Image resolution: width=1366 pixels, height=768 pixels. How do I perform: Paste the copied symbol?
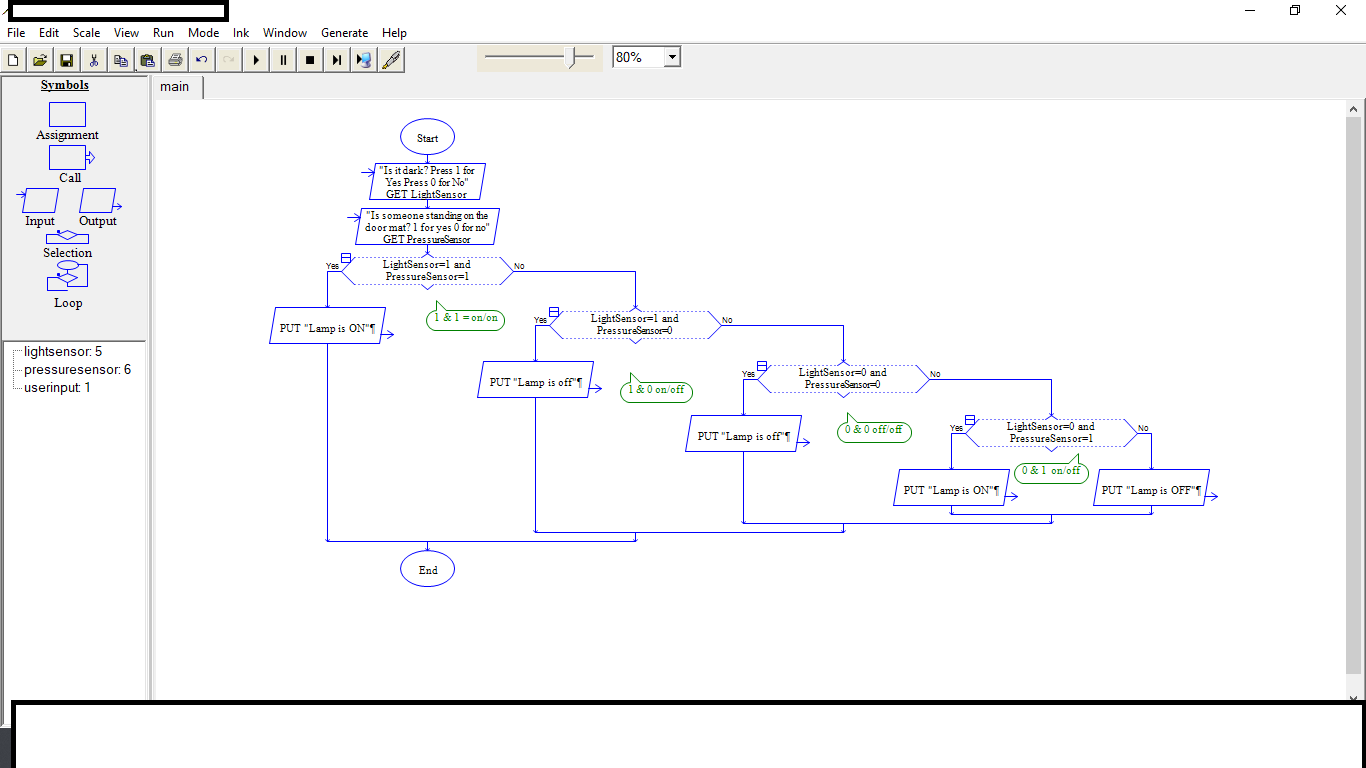coord(148,59)
